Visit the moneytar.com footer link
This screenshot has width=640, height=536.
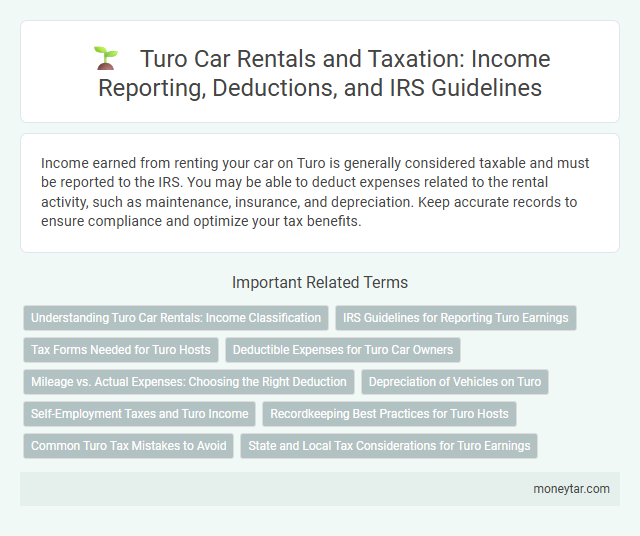point(571,489)
